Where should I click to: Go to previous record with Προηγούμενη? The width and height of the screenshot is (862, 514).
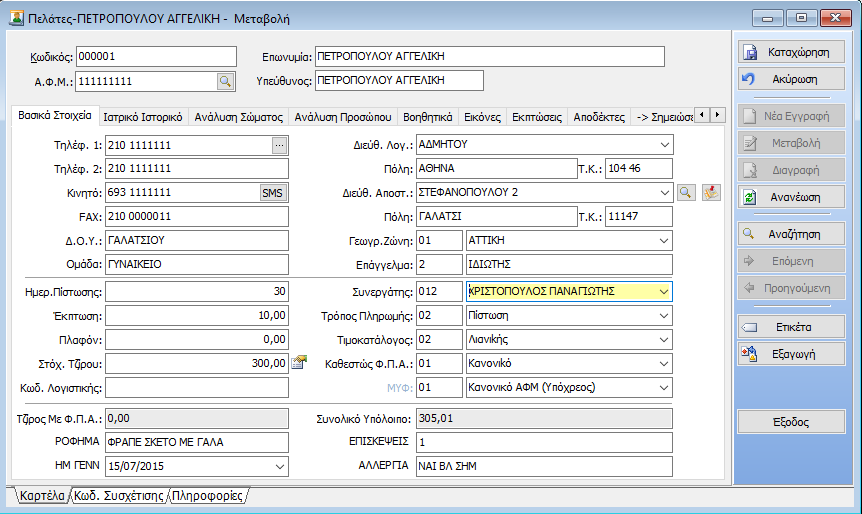click(791, 288)
